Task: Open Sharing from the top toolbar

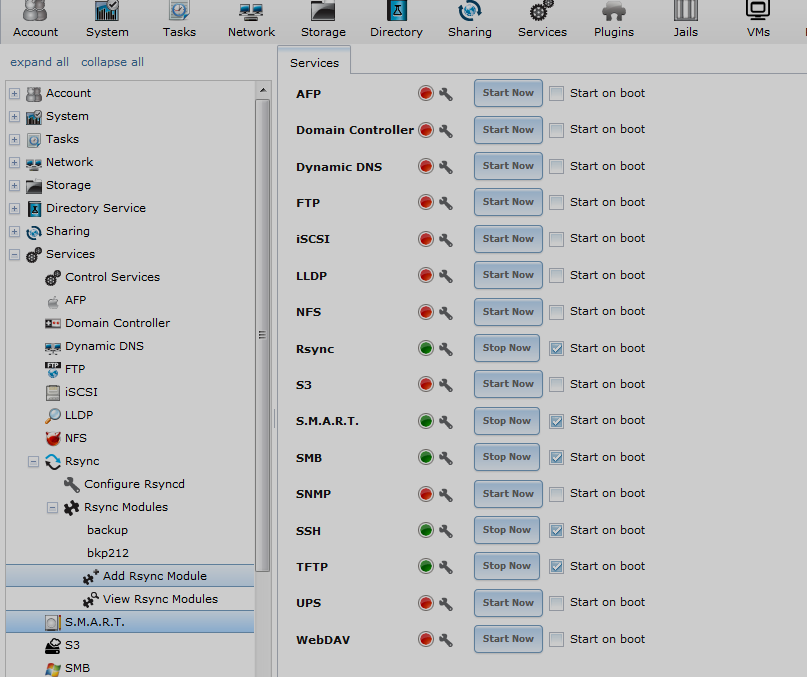Action: [x=469, y=20]
